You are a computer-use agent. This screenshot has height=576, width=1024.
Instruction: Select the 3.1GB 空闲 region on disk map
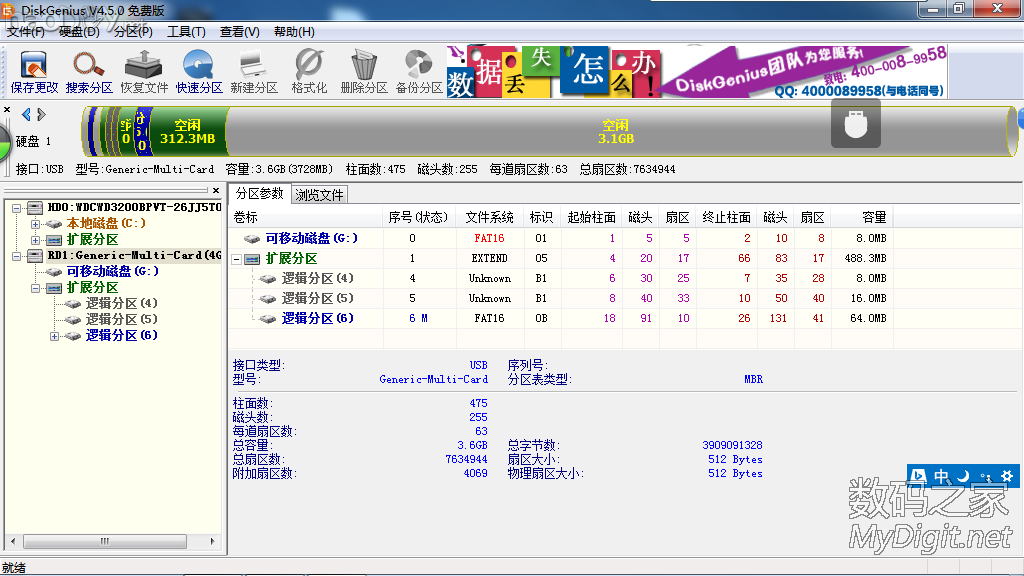click(615, 132)
